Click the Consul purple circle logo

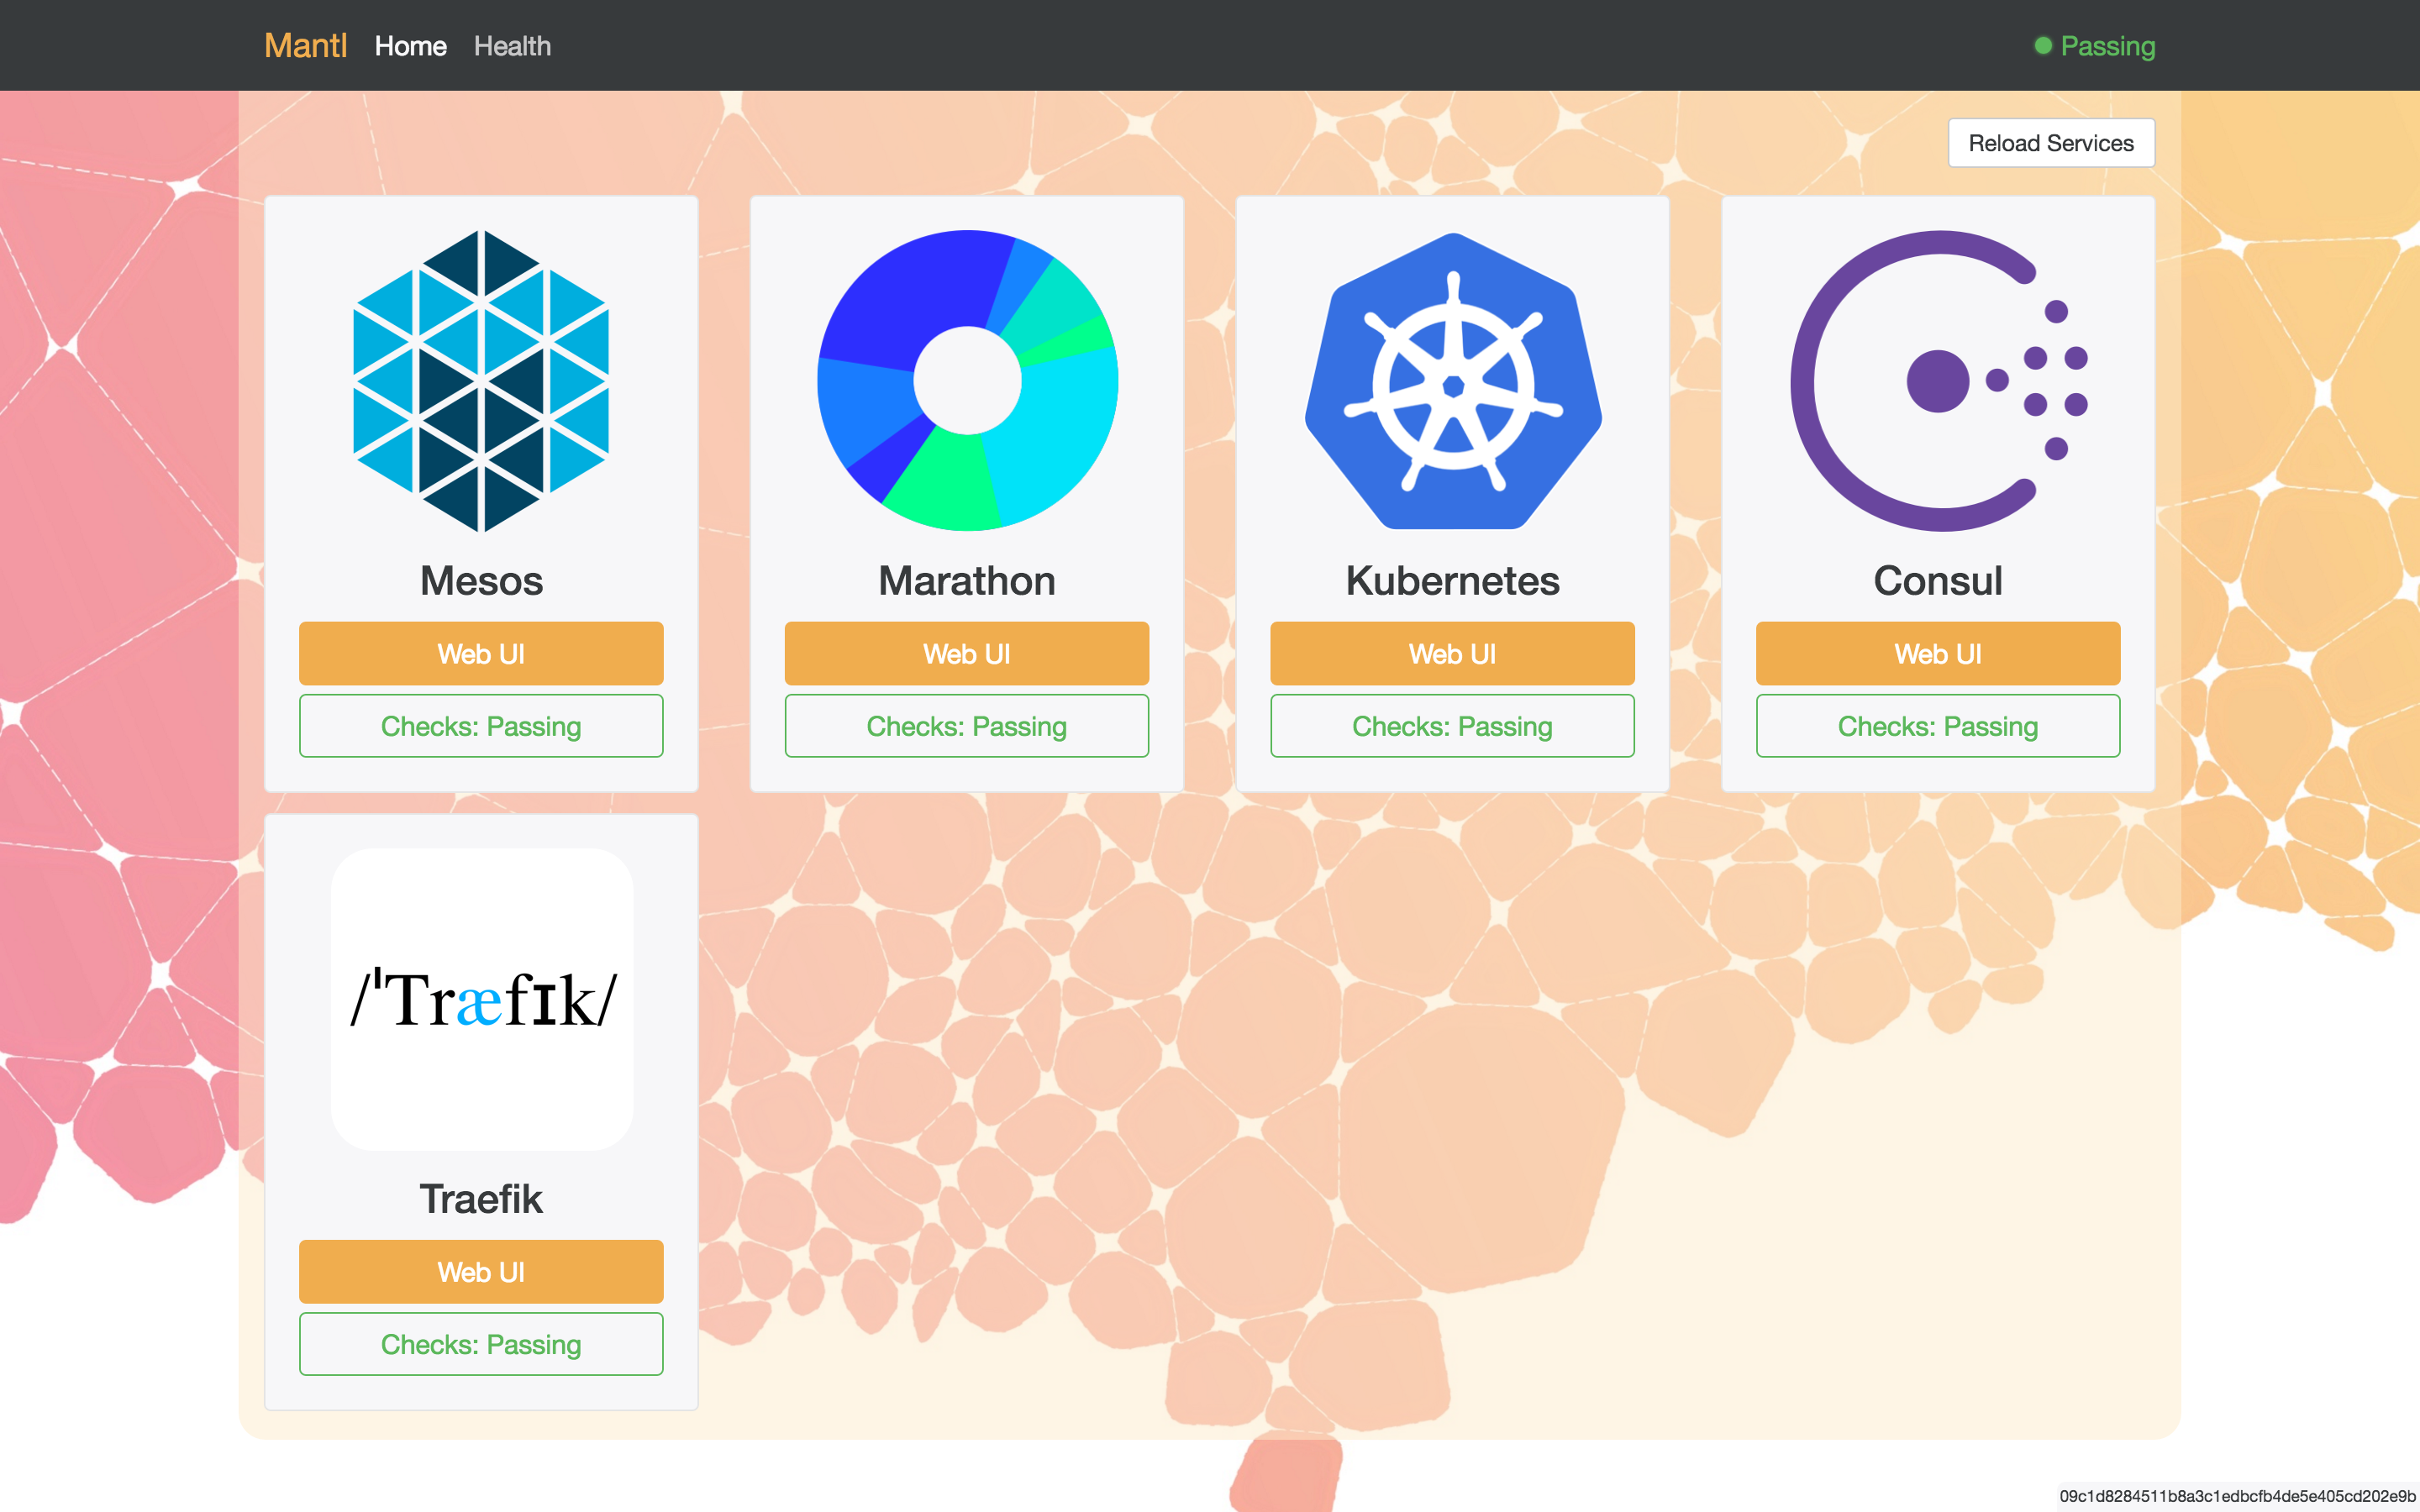(x=1937, y=381)
